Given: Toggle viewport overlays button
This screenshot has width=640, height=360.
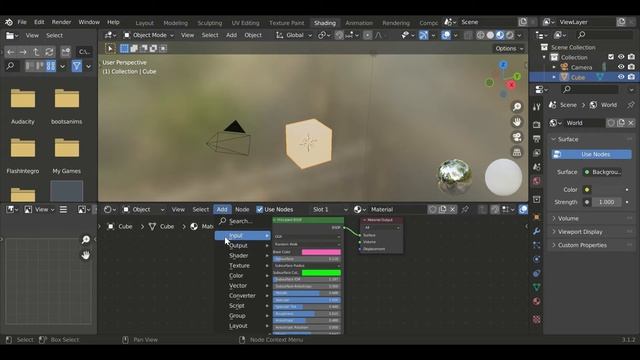Looking at the screenshot, I should 446,36.
